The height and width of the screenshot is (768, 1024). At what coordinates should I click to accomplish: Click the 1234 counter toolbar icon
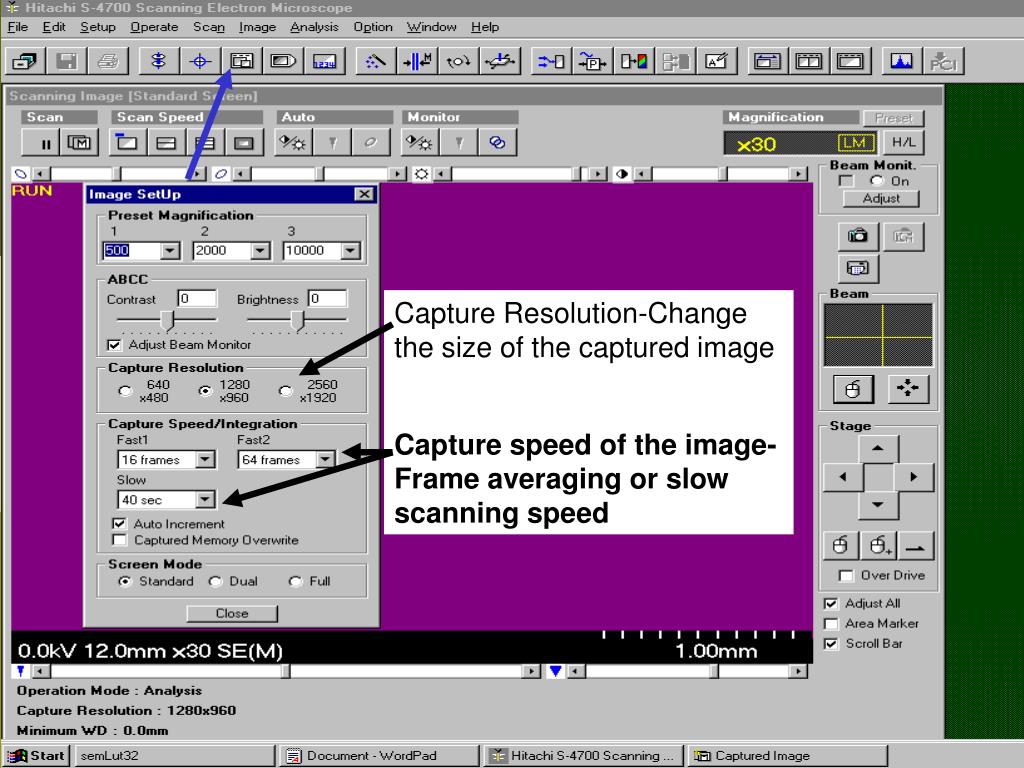pos(325,61)
